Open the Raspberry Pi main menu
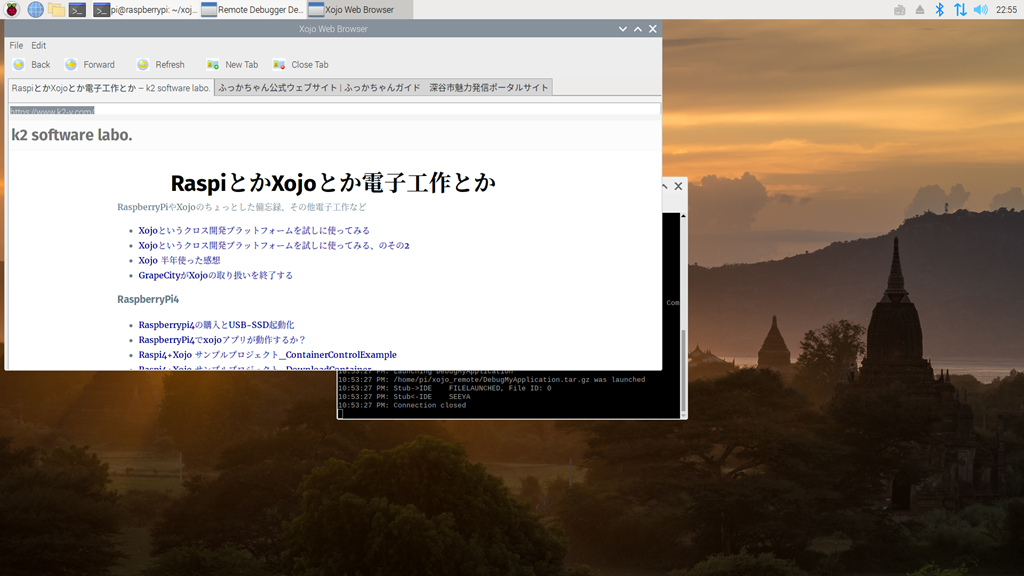Image resolution: width=1024 pixels, height=576 pixels. coord(12,9)
